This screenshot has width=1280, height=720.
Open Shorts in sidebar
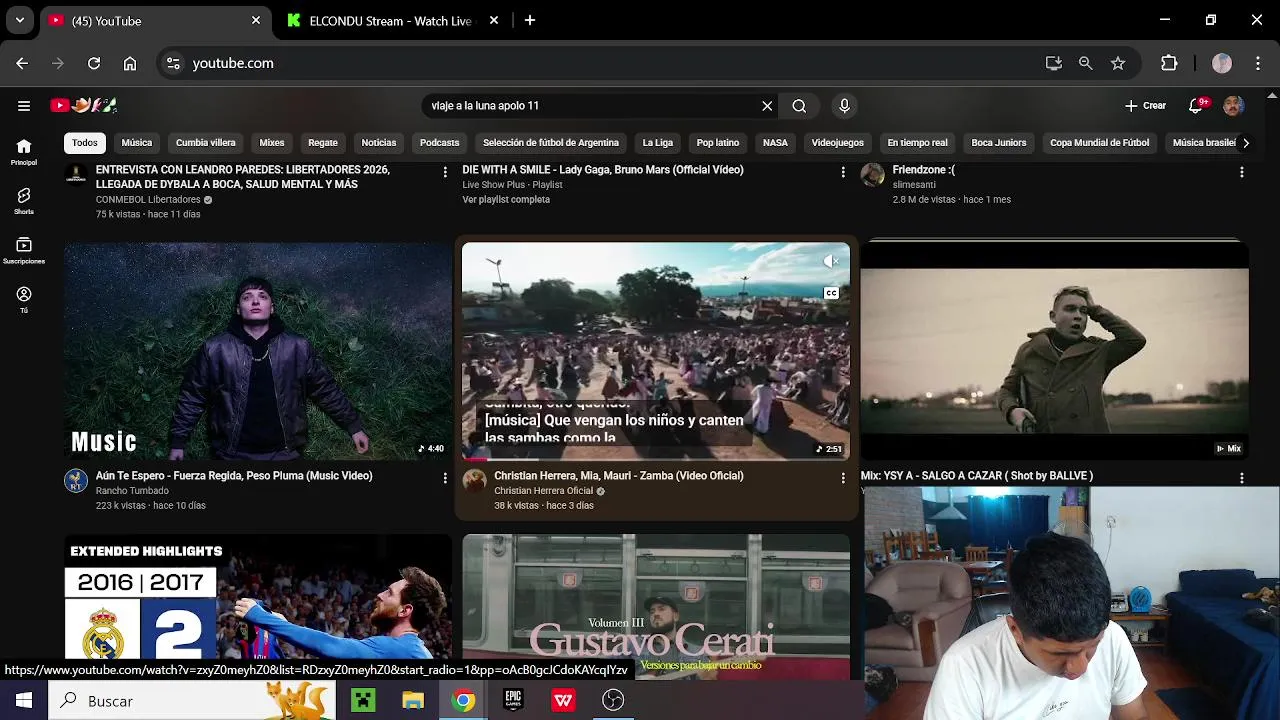pos(24,201)
